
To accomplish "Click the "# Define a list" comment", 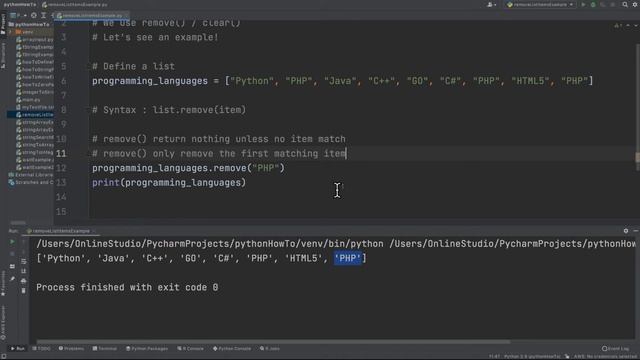I will pos(133,66).
